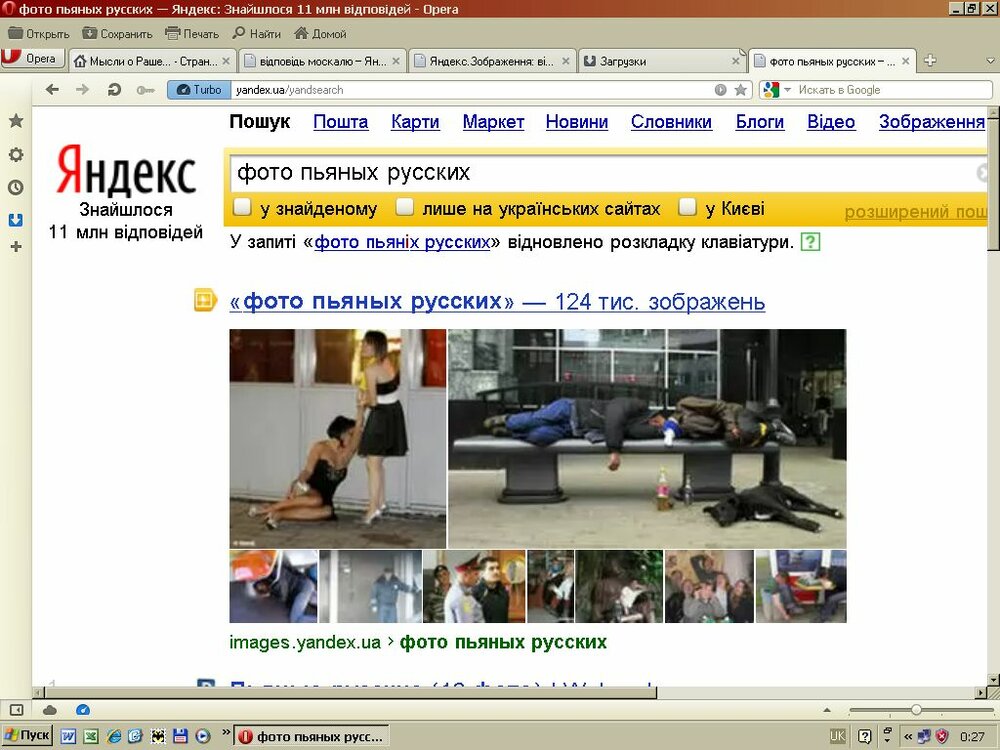This screenshot has height=750, width=1000.
Task: Click the zoom slider in status bar
Action: (916, 710)
